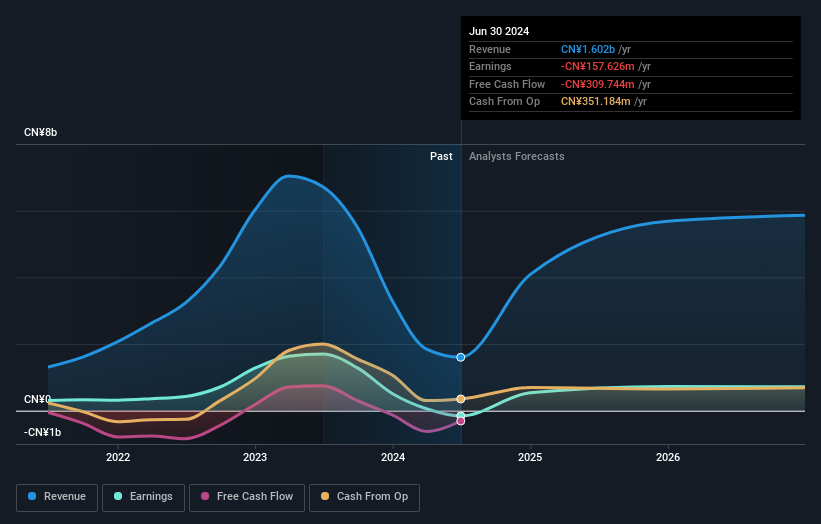Click the blue Revenue data point marker

coord(461,357)
